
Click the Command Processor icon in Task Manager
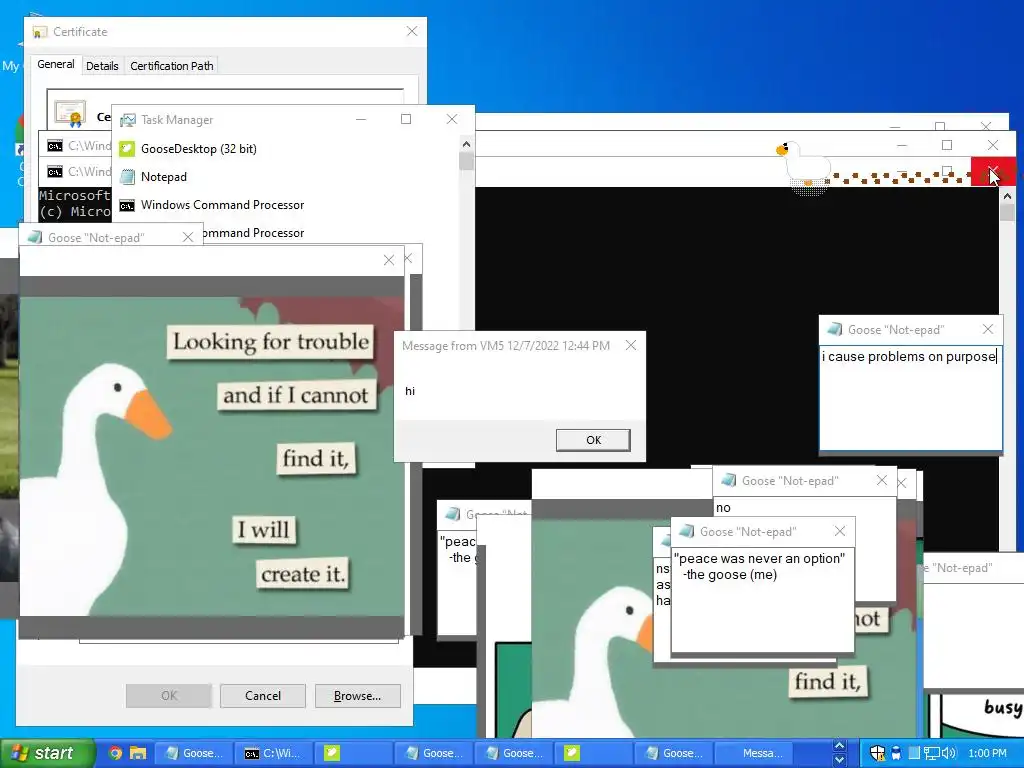click(127, 205)
